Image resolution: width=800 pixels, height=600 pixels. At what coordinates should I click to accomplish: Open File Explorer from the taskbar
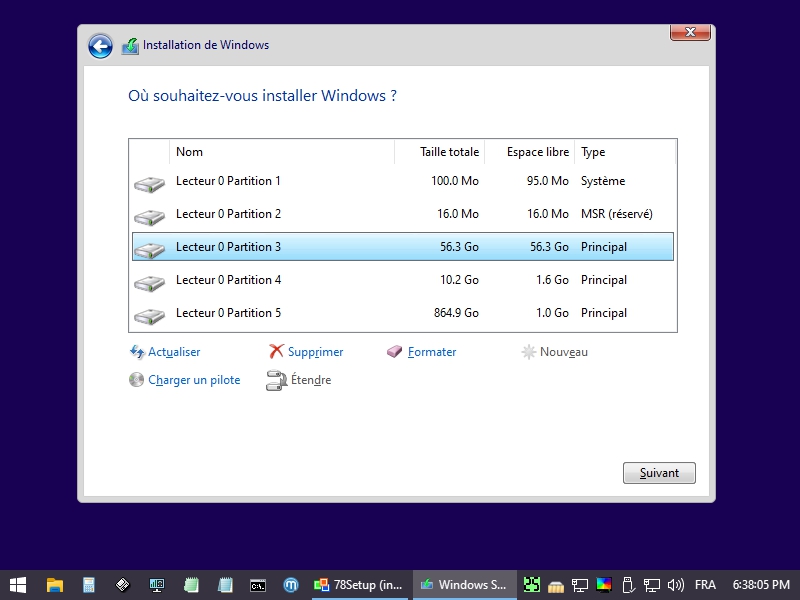pos(55,585)
